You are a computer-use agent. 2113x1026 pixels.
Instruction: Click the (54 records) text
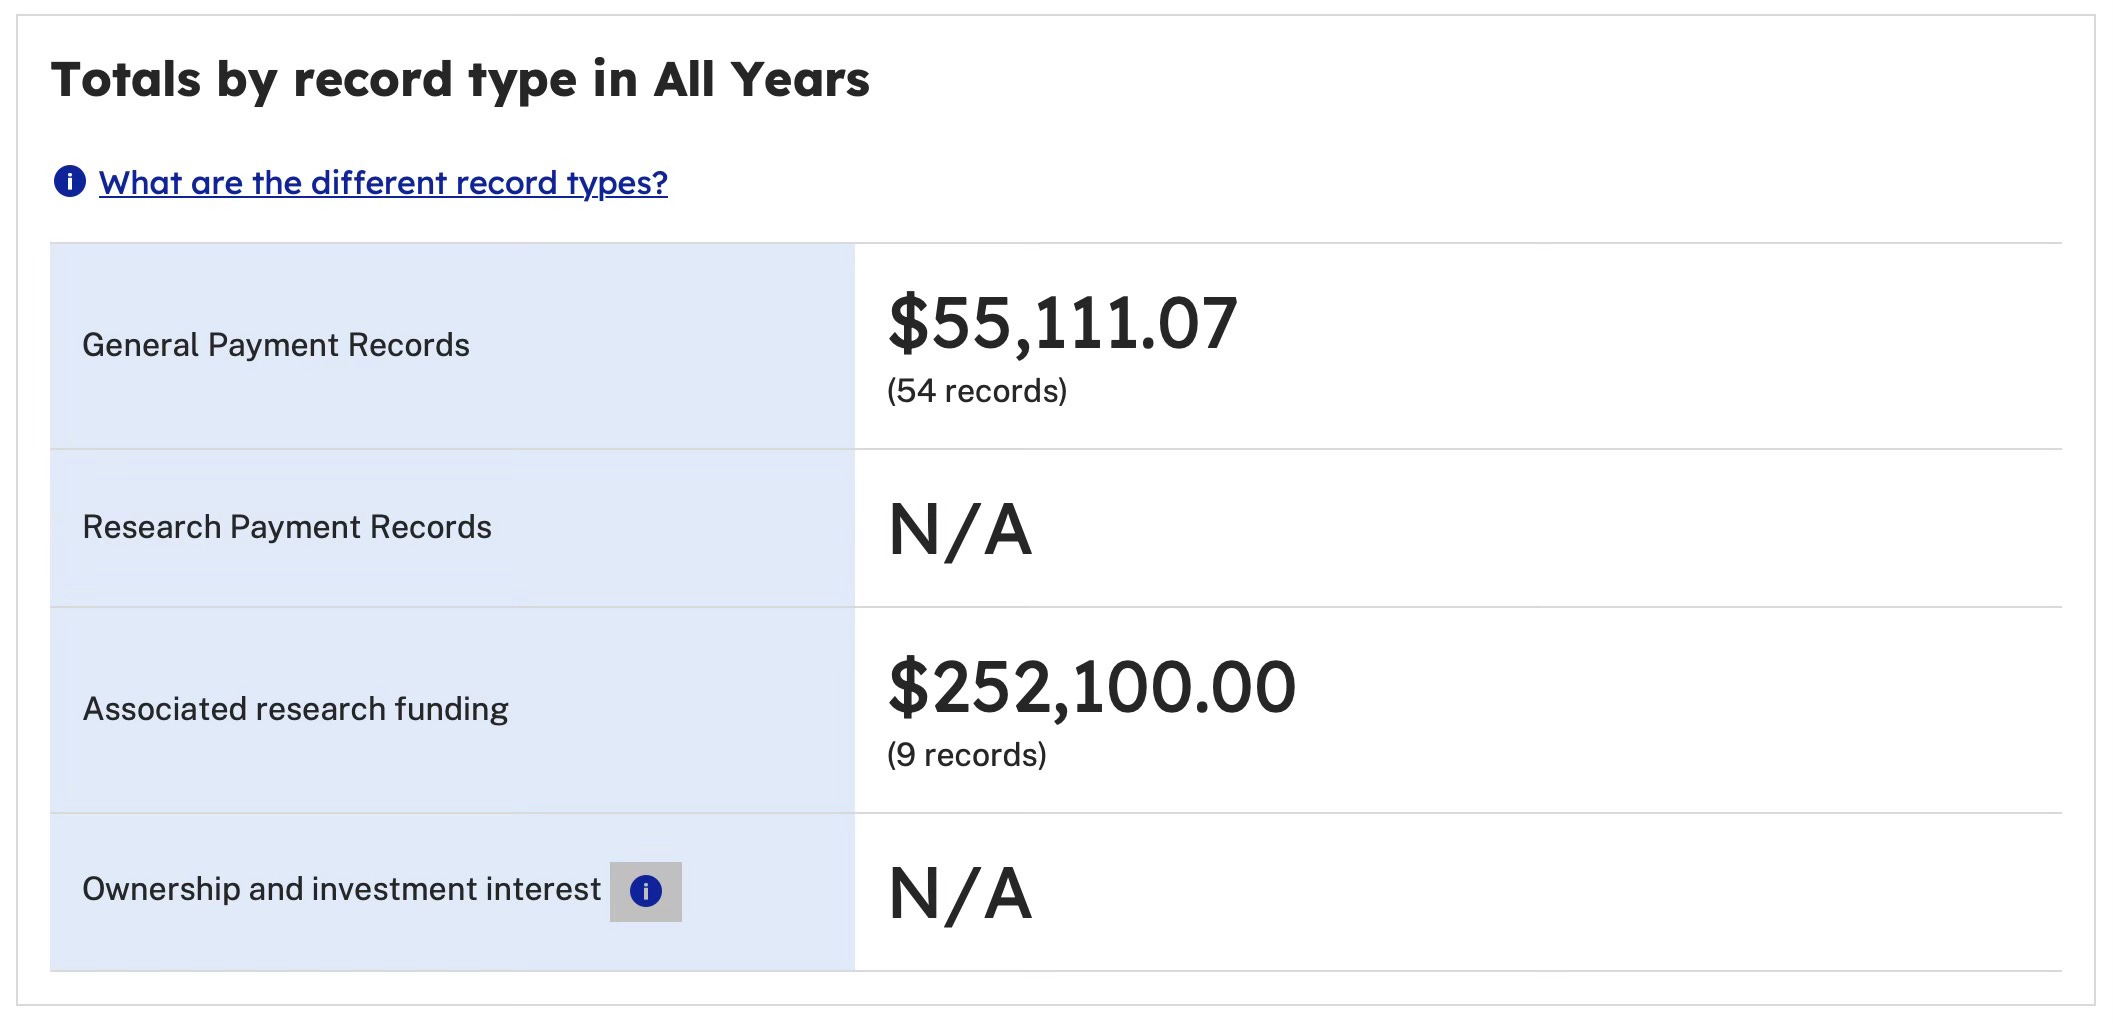[x=977, y=391]
